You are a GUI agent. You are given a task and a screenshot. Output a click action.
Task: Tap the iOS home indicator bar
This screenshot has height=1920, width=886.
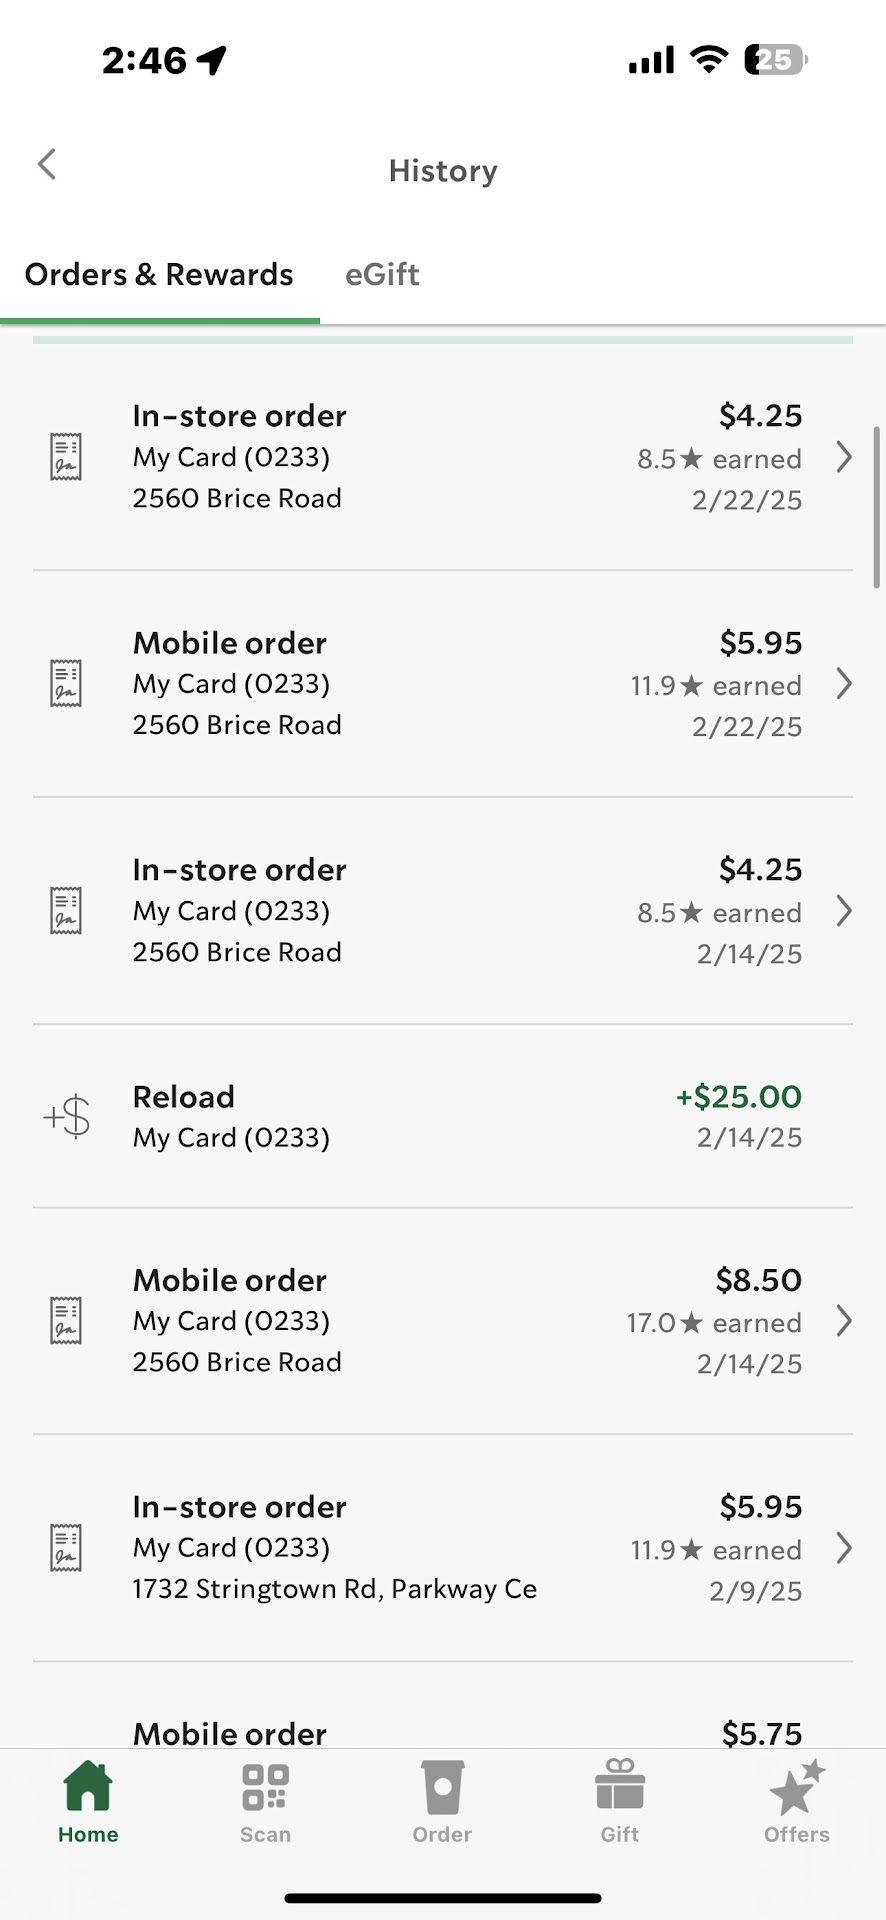443,1897
